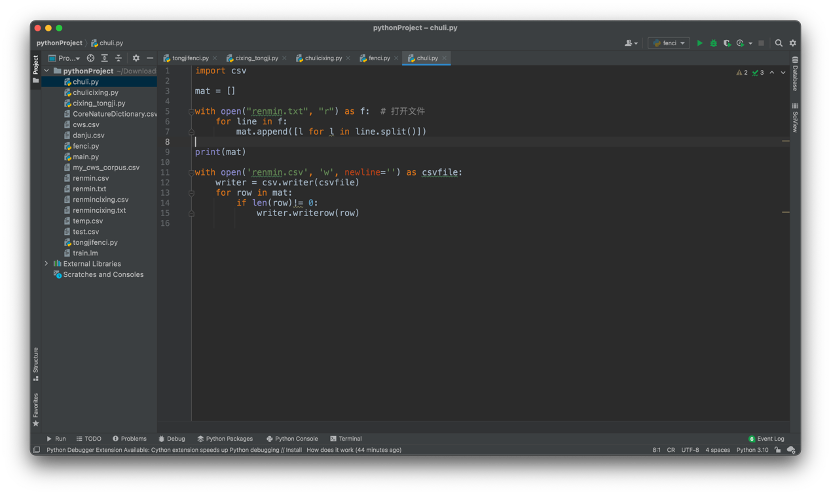Viewport: 832px width, 496px height.
Task: Collapse all in the Project panel
Action: point(118,58)
